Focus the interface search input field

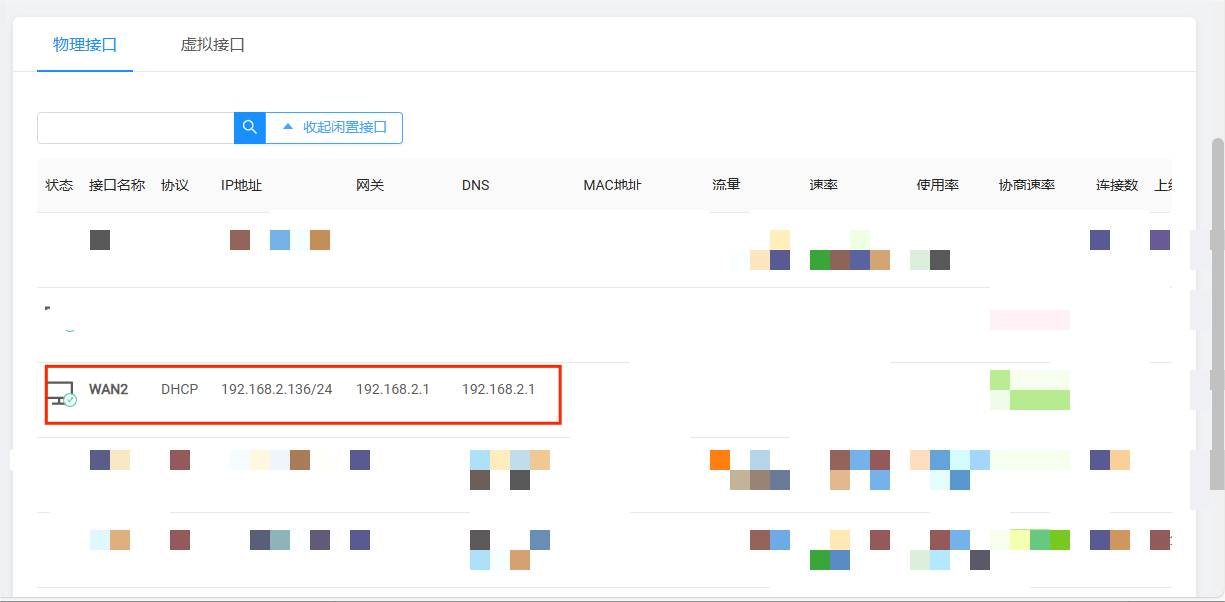(x=135, y=128)
